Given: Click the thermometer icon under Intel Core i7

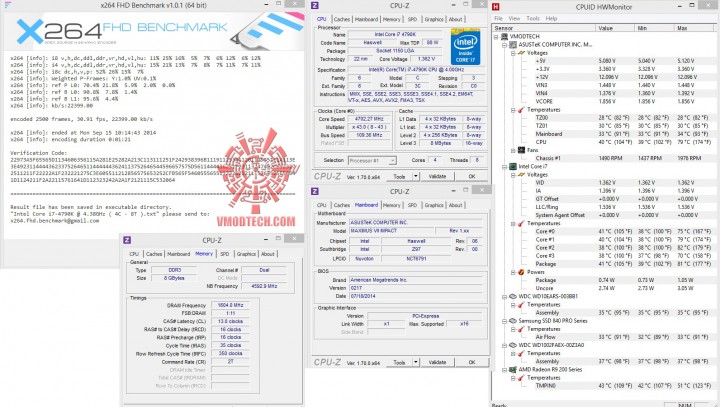Looking at the screenshot, I should point(521,223).
